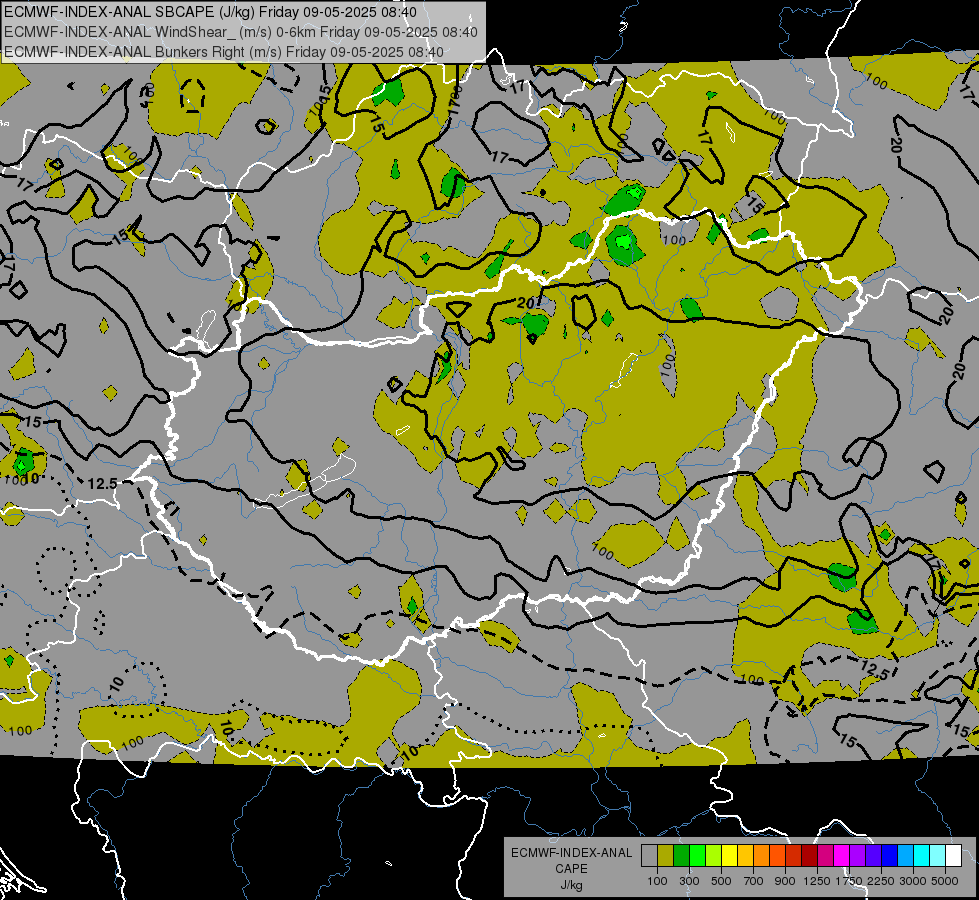Click the CAPE label in legend
The image size is (979, 900).
tap(571, 868)
